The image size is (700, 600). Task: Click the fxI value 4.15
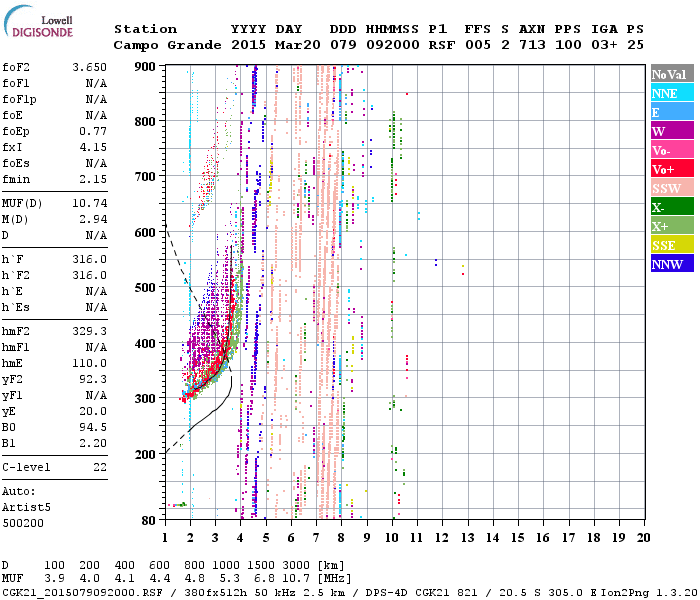(93, 147)
